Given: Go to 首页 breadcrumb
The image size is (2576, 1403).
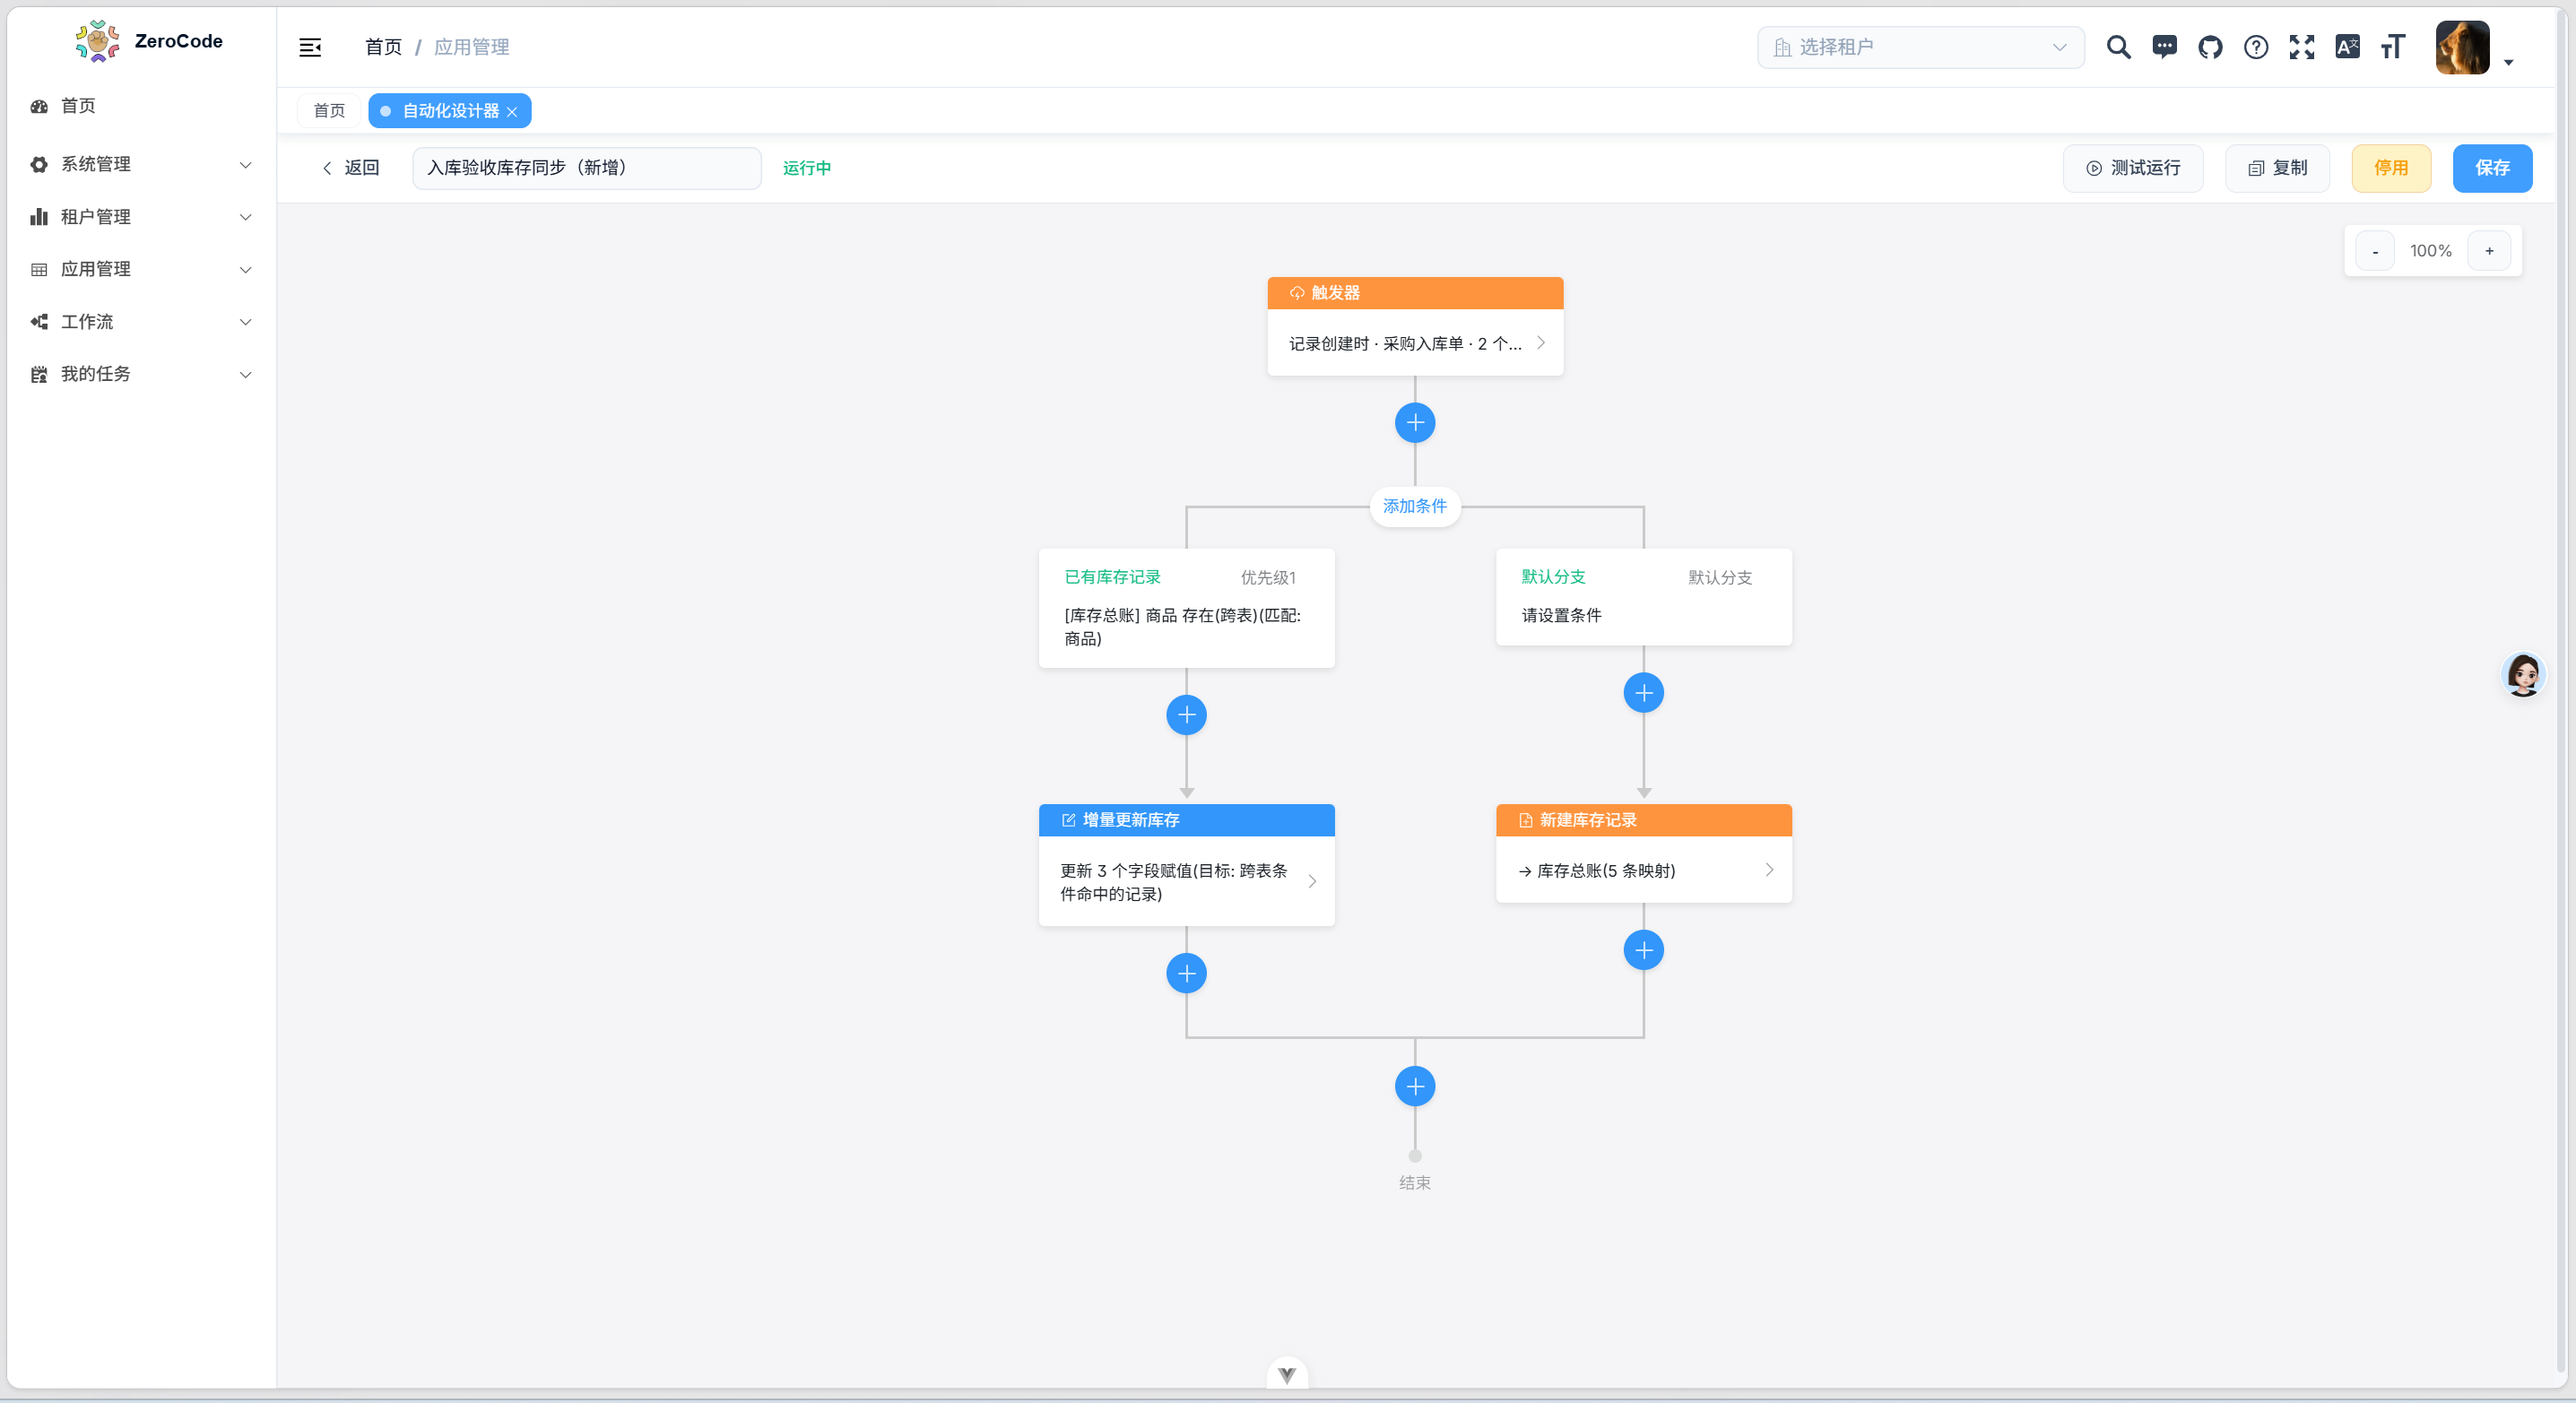Looking at the screenshot, I should [x=383, y=47].
